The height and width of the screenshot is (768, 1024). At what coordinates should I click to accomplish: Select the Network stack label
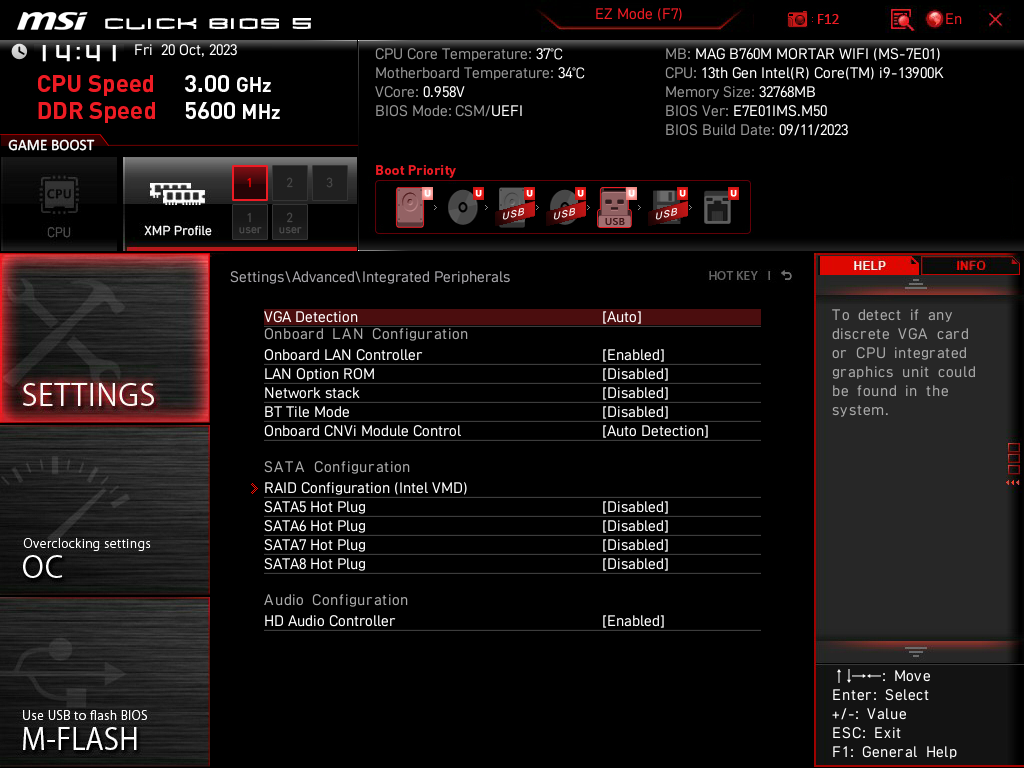tap(312, 392)
